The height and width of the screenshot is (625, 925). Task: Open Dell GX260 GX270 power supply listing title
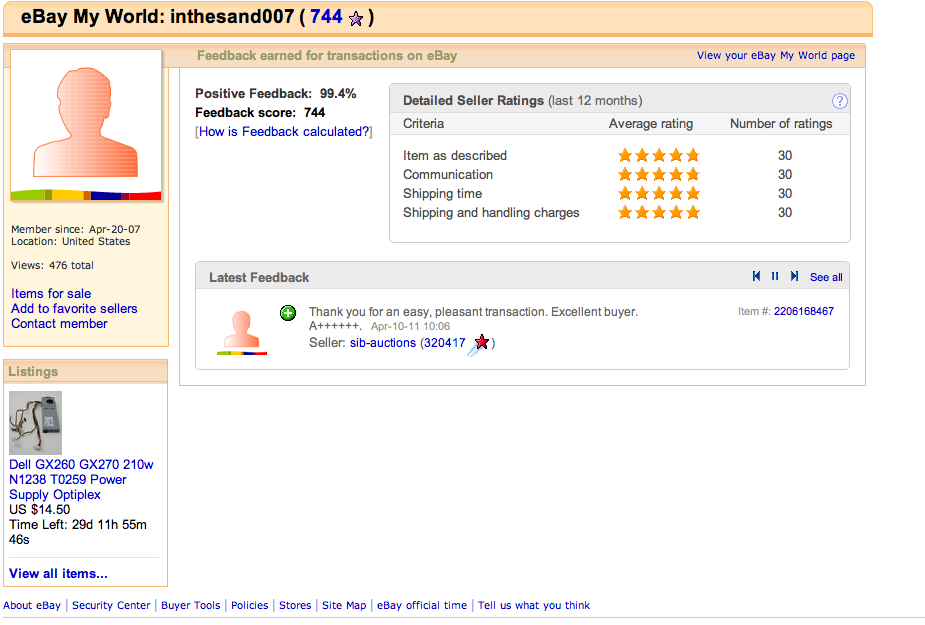point(81,479)
